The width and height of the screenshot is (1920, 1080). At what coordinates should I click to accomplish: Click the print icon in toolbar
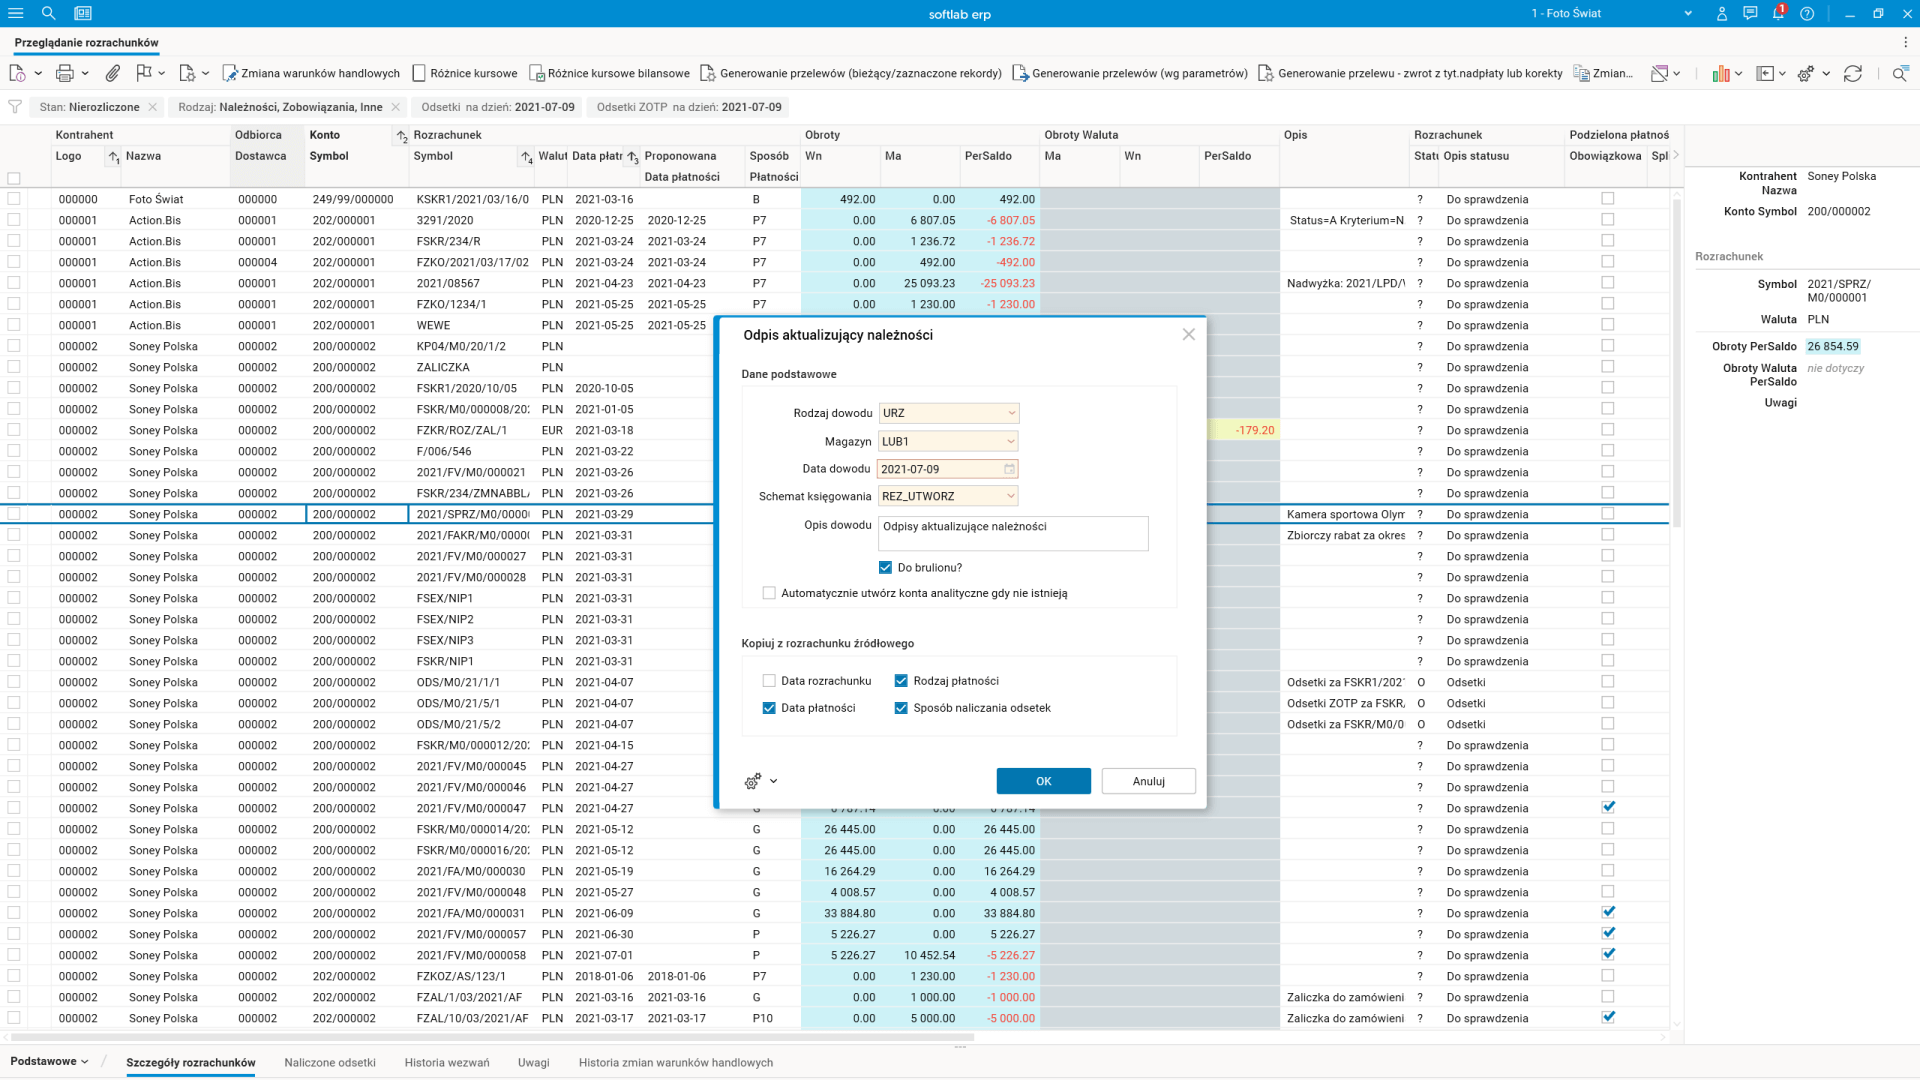(x=65, y=73)
